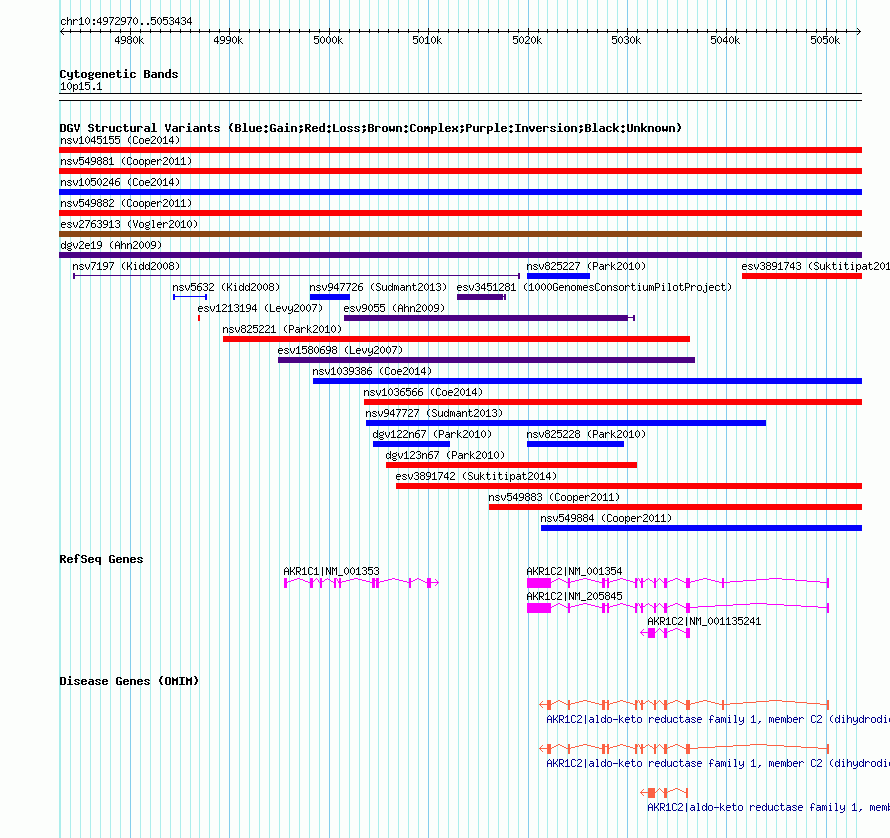Click the 5000k mark on the ruler

coord(329,40)
